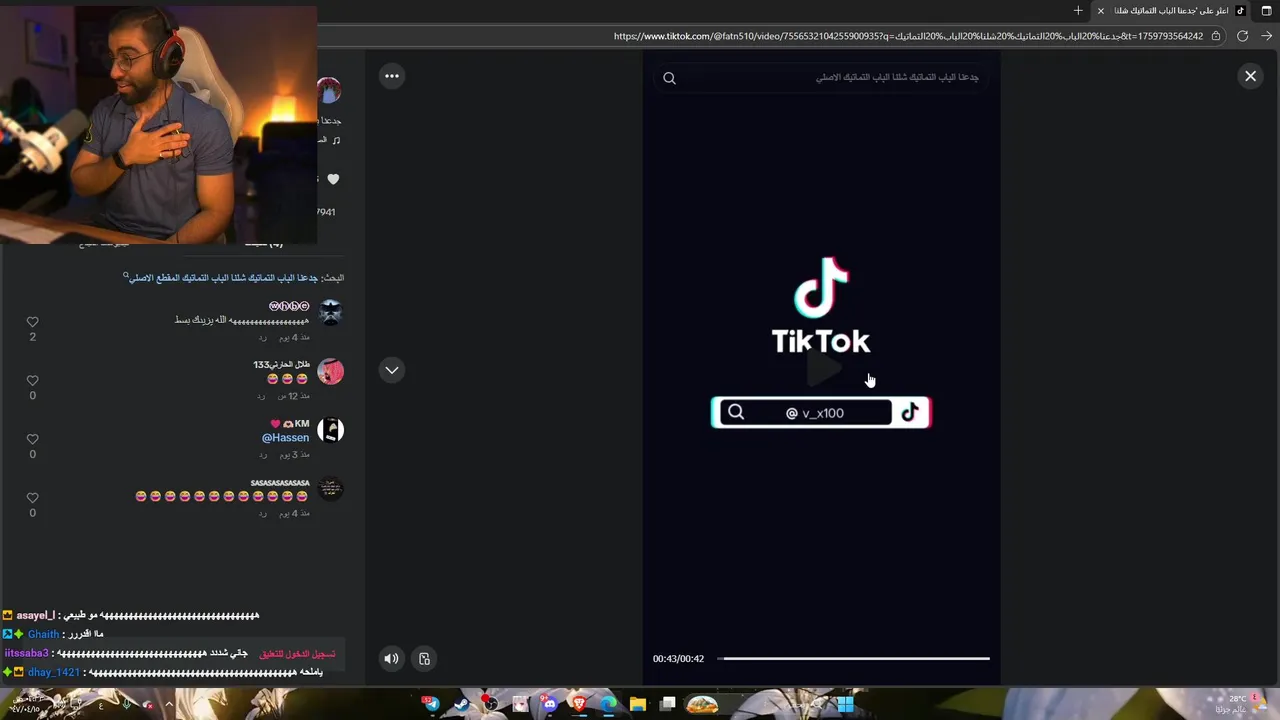Open a new browser tab
The width and height of the screenshot is (1280, 720).
tap(1078, 11)
